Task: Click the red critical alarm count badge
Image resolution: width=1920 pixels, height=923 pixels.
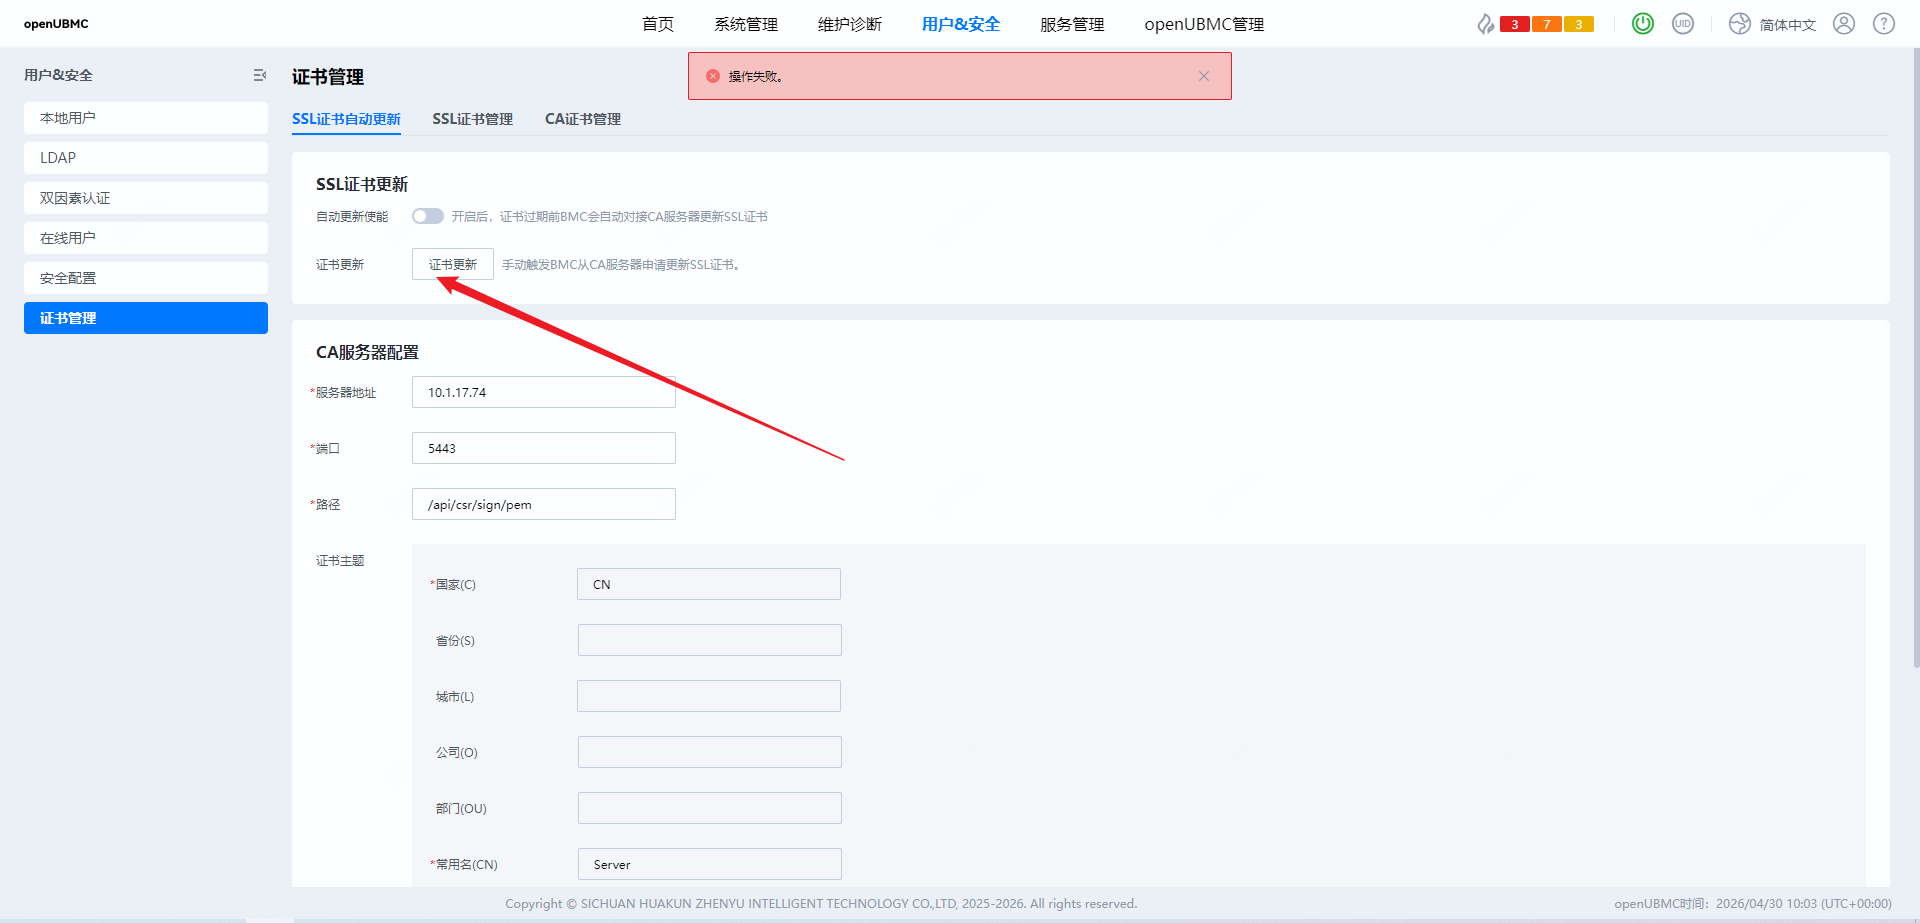Action: tap(1515, 24)
